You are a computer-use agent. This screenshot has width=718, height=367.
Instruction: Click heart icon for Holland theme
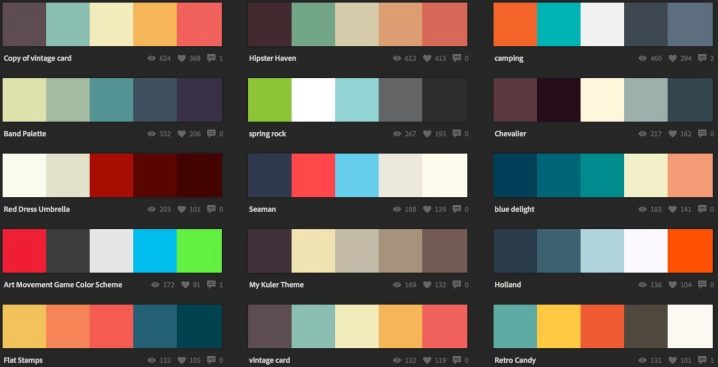[672, 285]
